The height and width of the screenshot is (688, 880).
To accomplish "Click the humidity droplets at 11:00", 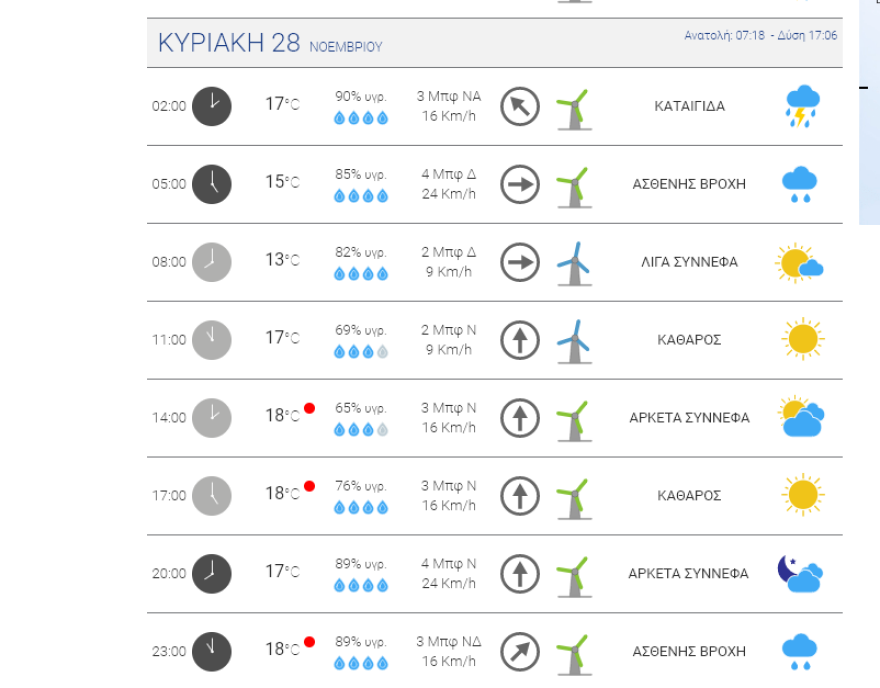I will [360, 352].
